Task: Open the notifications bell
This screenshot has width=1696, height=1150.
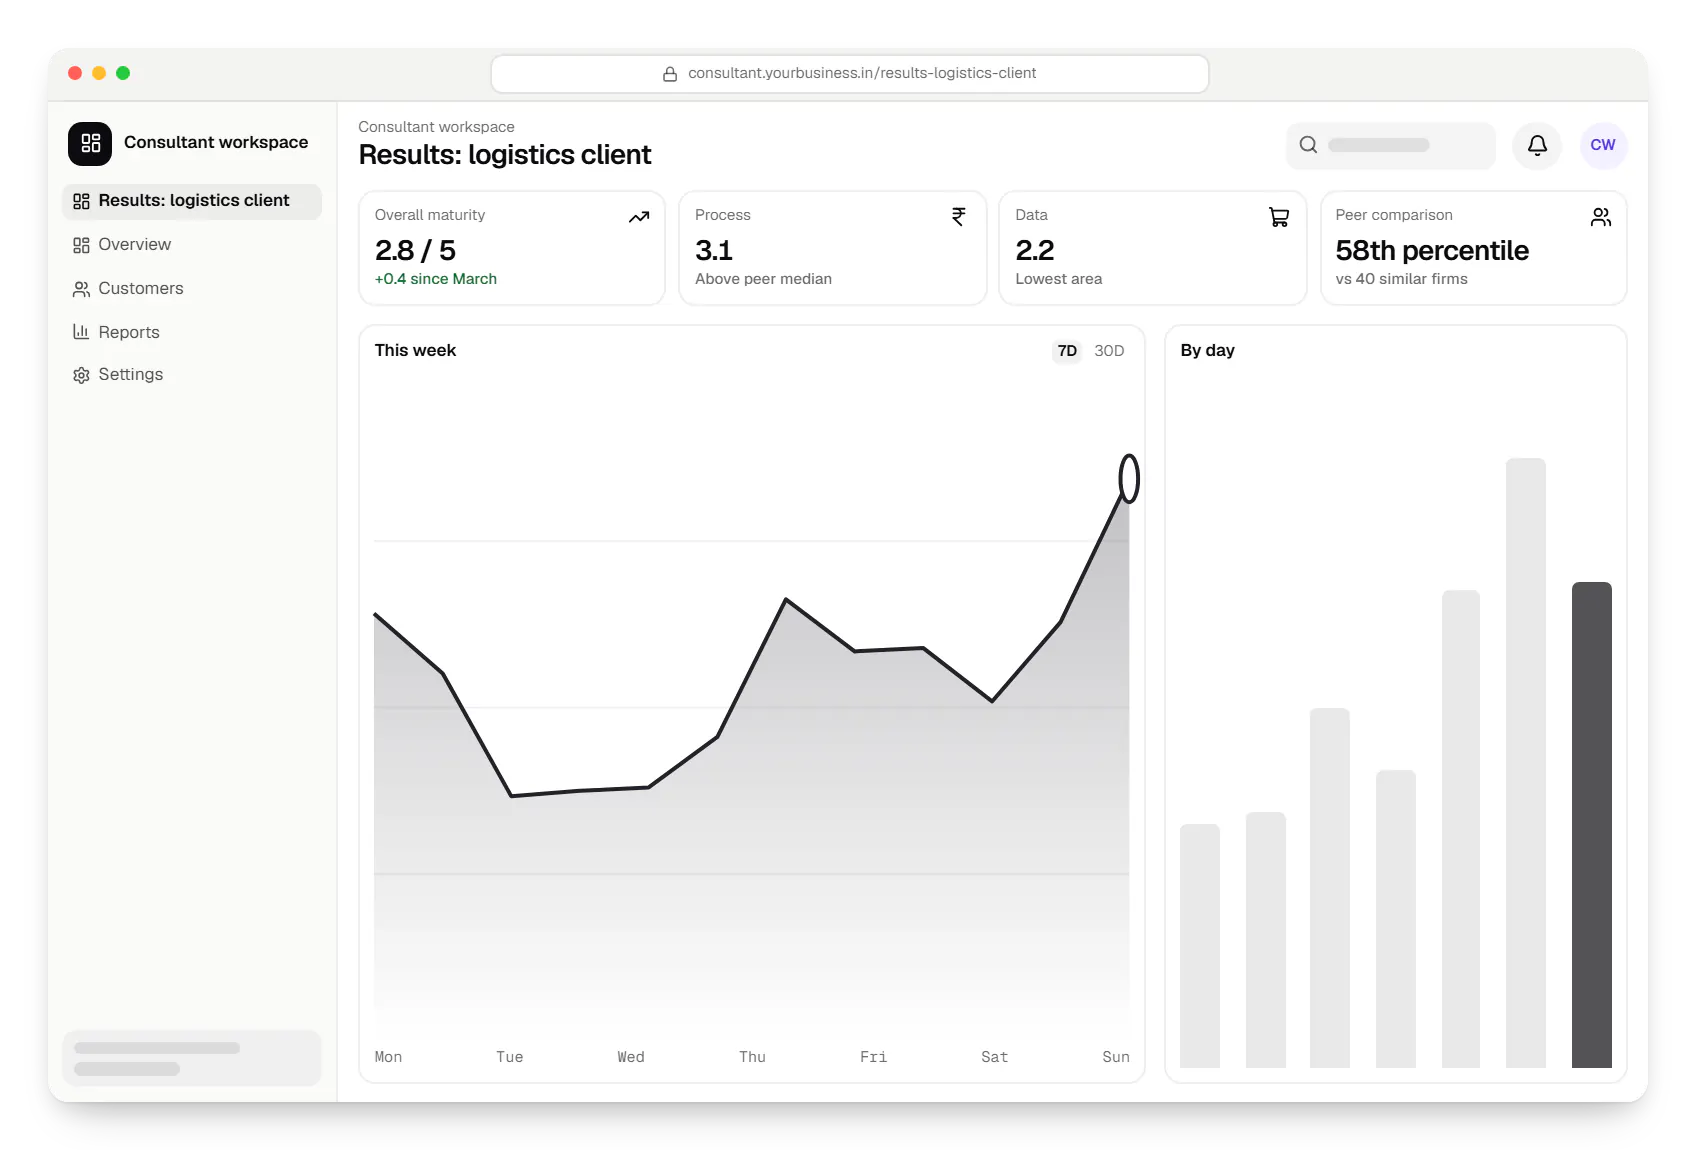Action: 1537,146
